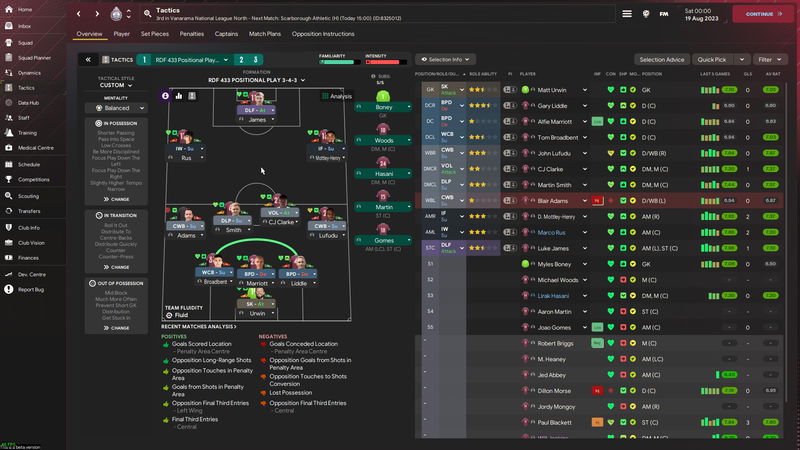Click the bar chart icon above the pitch
This screenshot has width=800, height=450.
point(179,96)
